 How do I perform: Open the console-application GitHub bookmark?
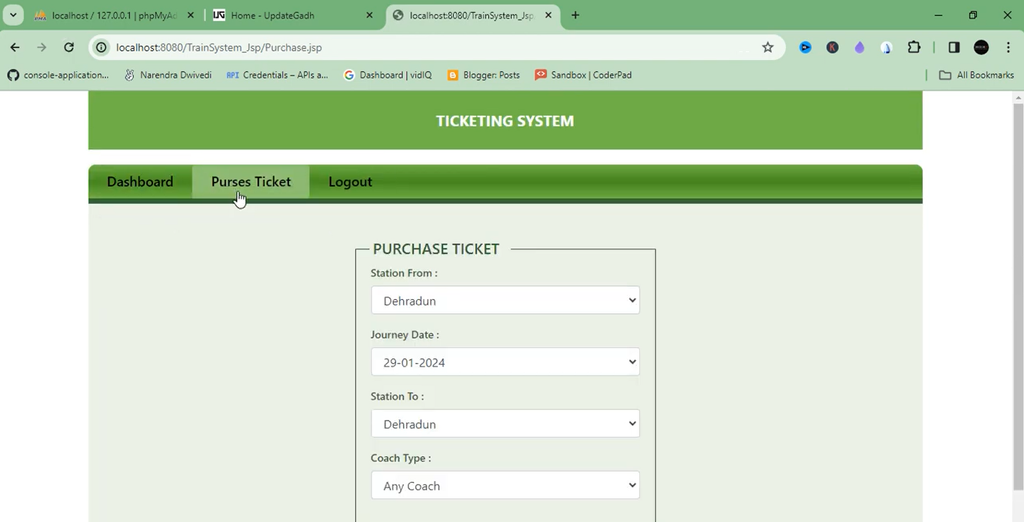58,75
